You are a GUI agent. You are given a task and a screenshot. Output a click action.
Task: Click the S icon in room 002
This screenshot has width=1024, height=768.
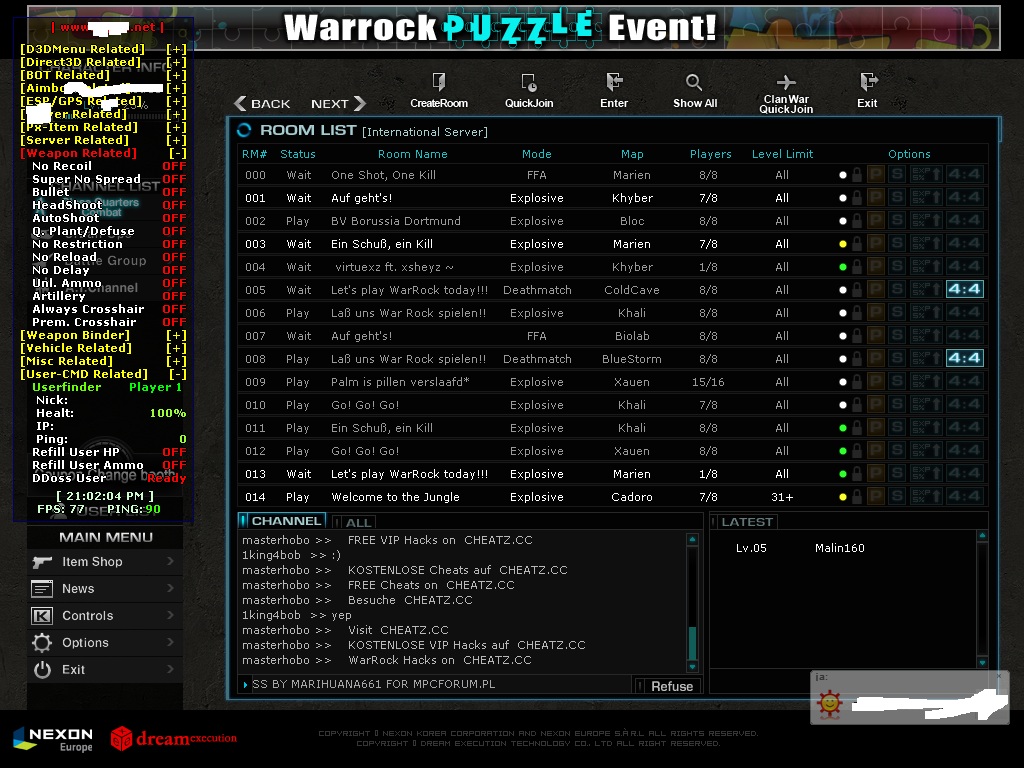pyautogui.click(x=898, y=221)
